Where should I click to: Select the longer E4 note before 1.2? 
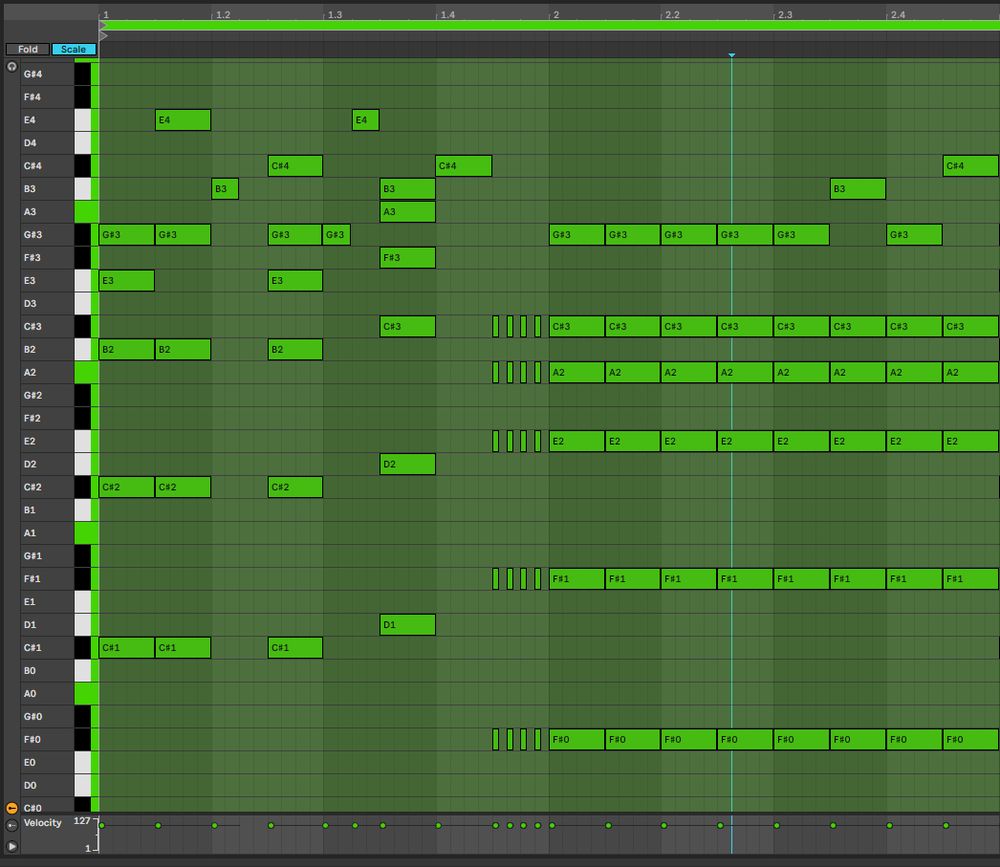(183, 120)
